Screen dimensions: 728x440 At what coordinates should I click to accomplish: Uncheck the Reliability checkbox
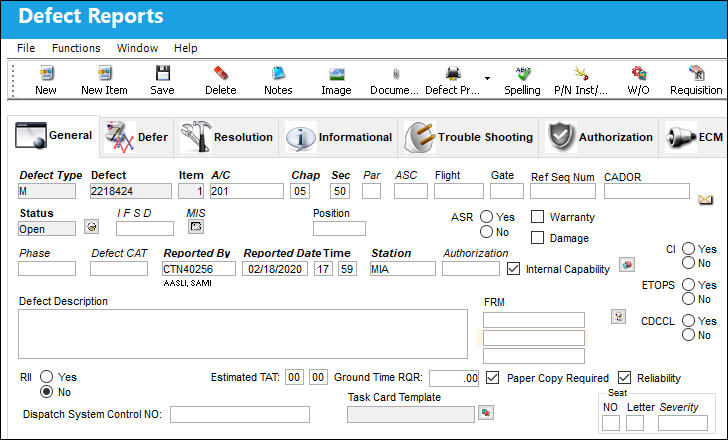pos(624,378)
